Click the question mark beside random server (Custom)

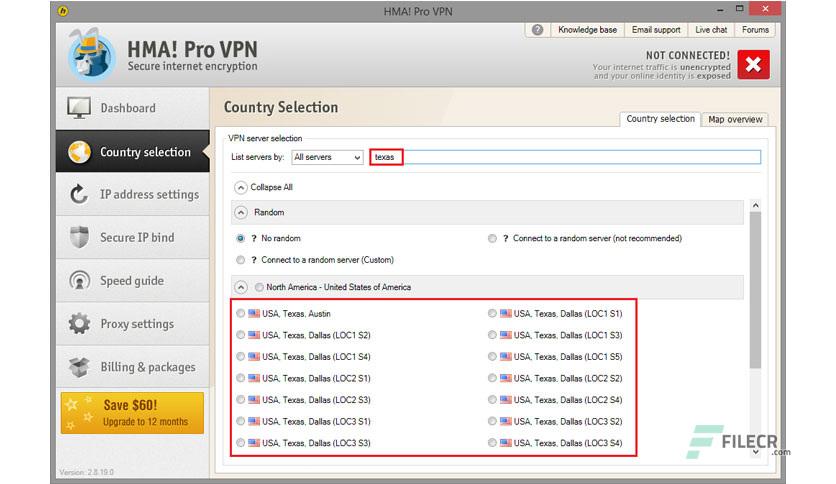pyautogui.click(x=254, y=260)
